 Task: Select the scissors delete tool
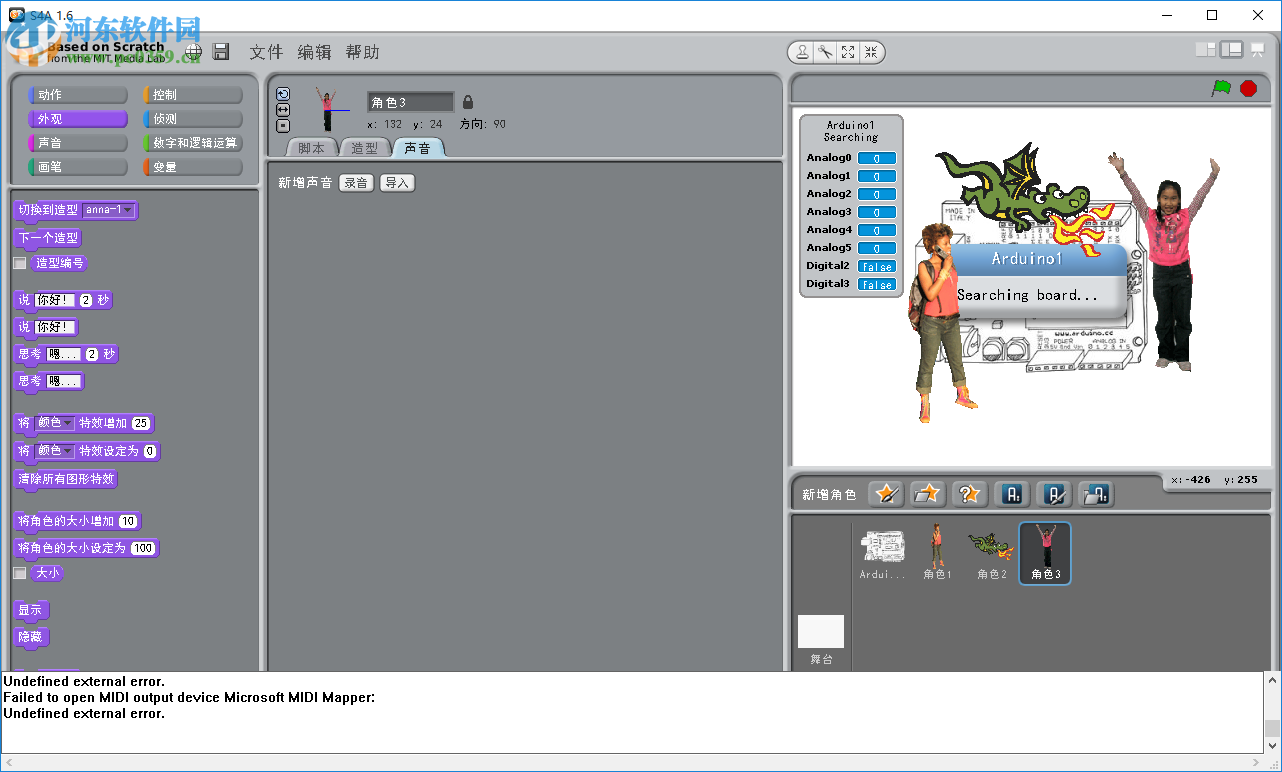(x=825, y=52)
